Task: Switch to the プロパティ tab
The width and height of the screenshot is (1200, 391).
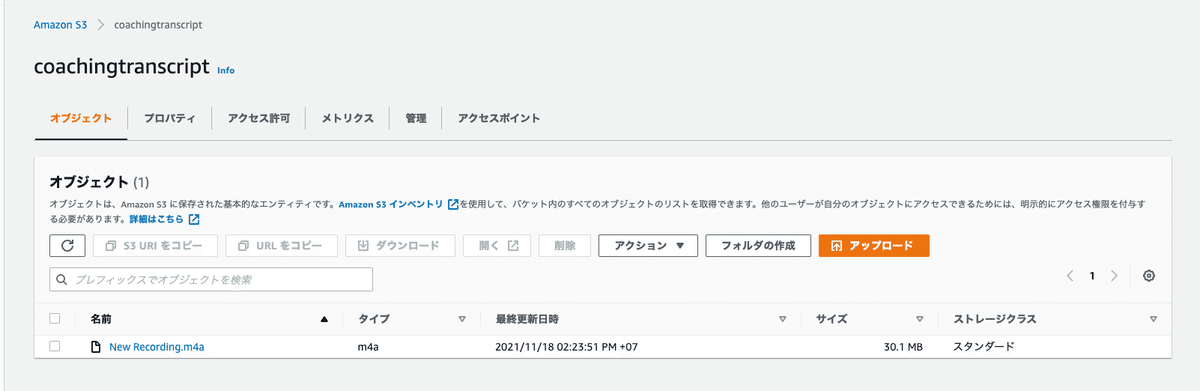Action: (x=169, y=118)
